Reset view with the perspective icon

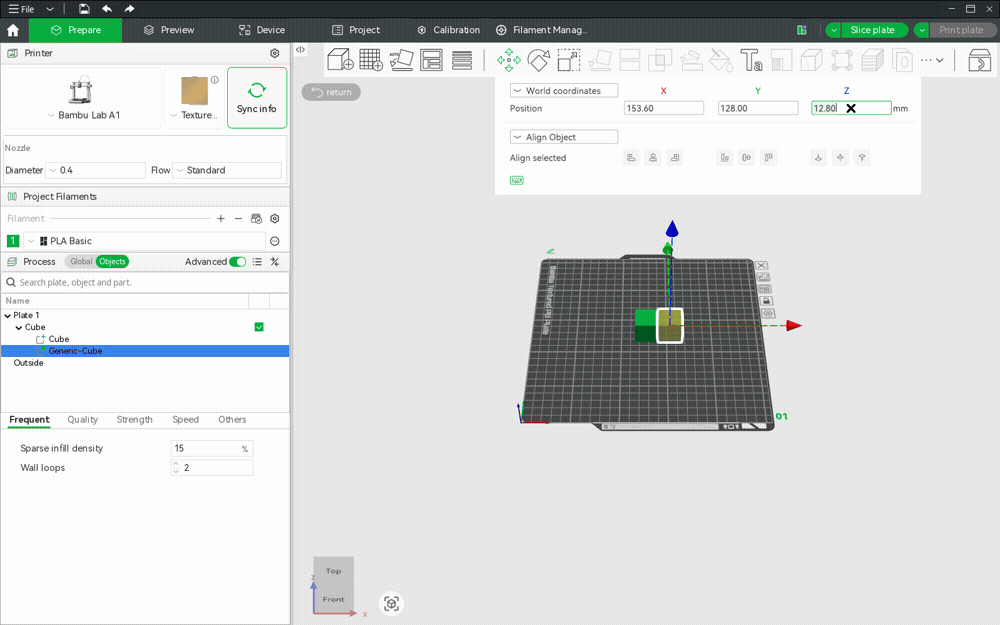click(392, 603)
